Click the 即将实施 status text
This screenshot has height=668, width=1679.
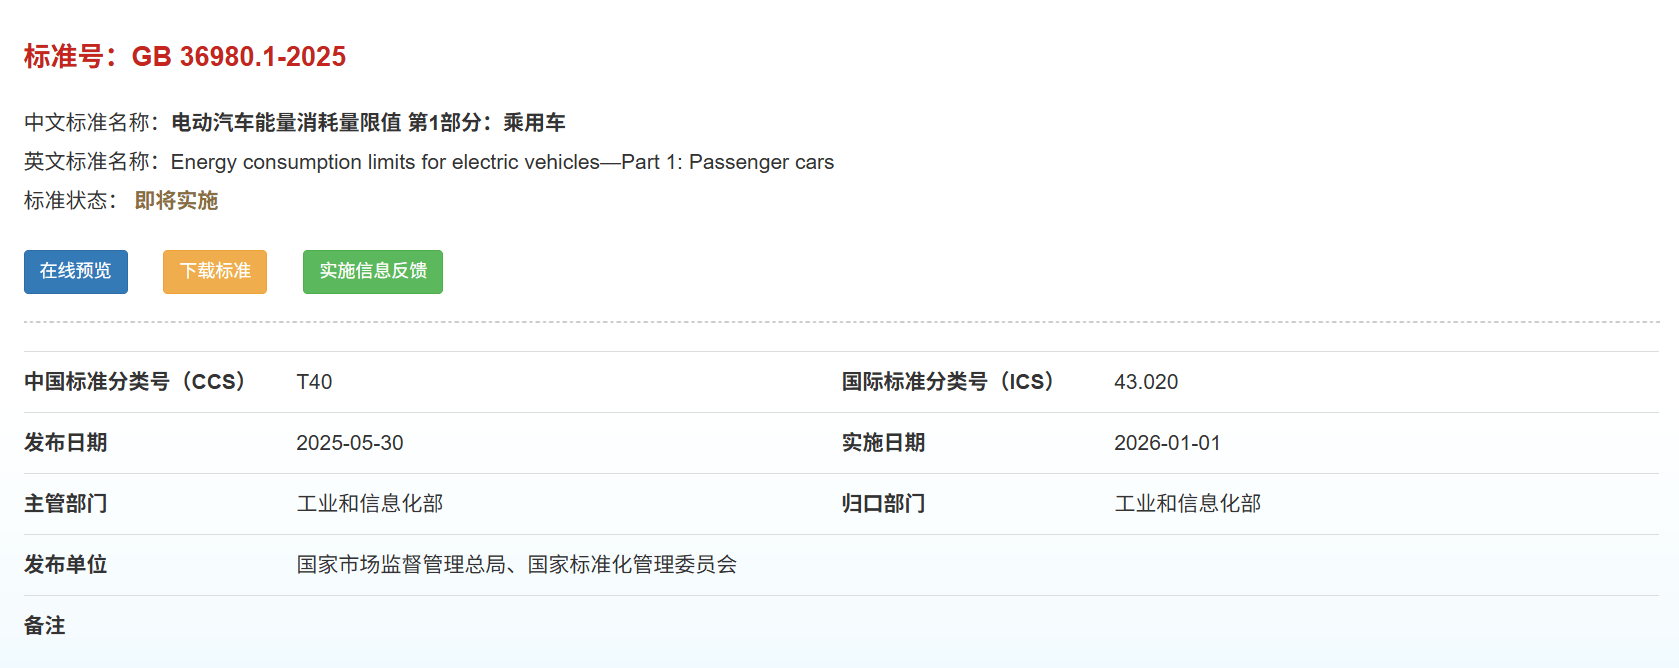[176, 201]
